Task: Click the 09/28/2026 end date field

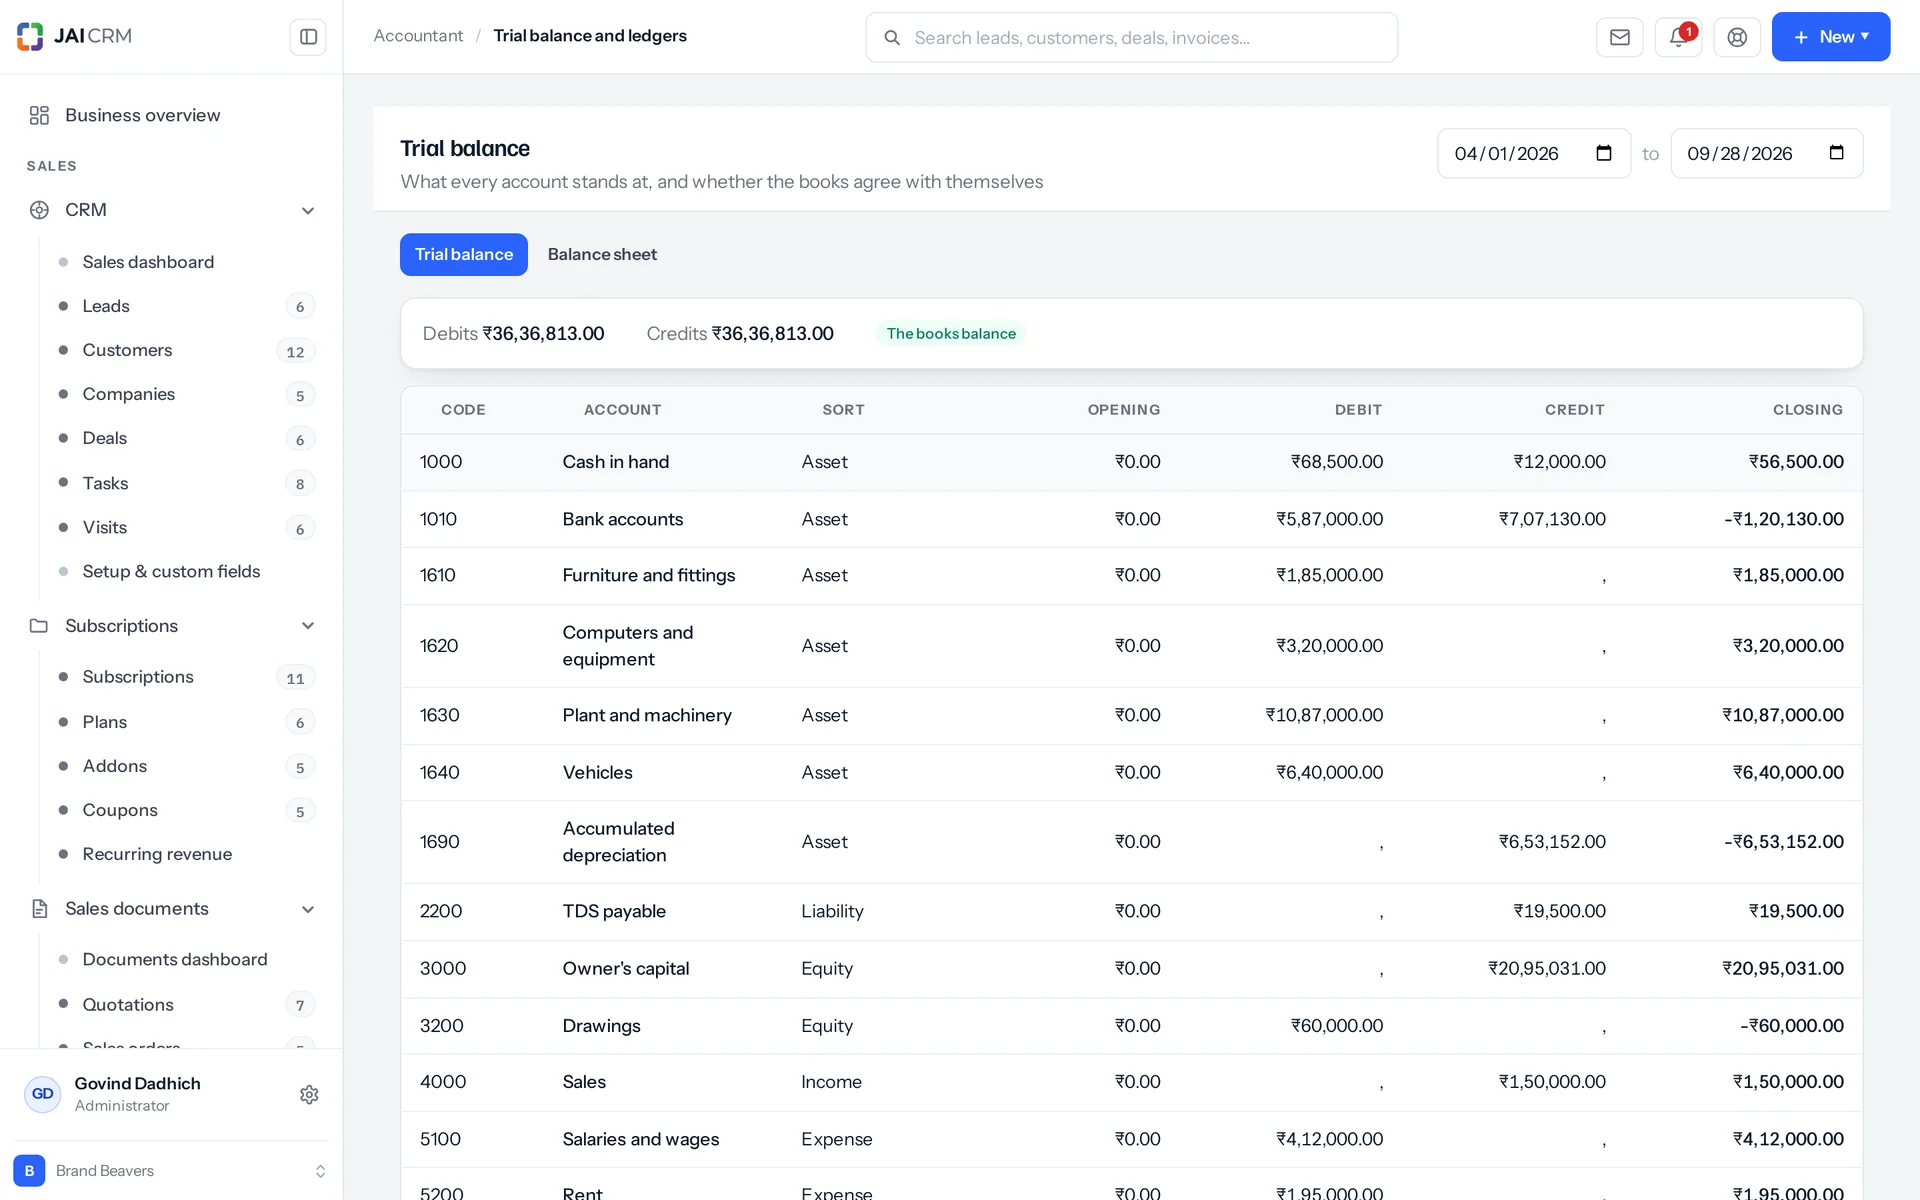Action: (1766, 153)
